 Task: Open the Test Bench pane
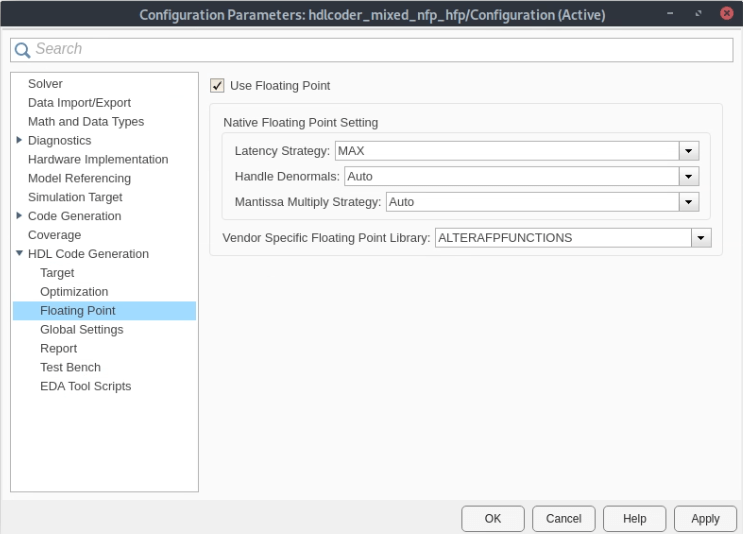click(70, 367)
